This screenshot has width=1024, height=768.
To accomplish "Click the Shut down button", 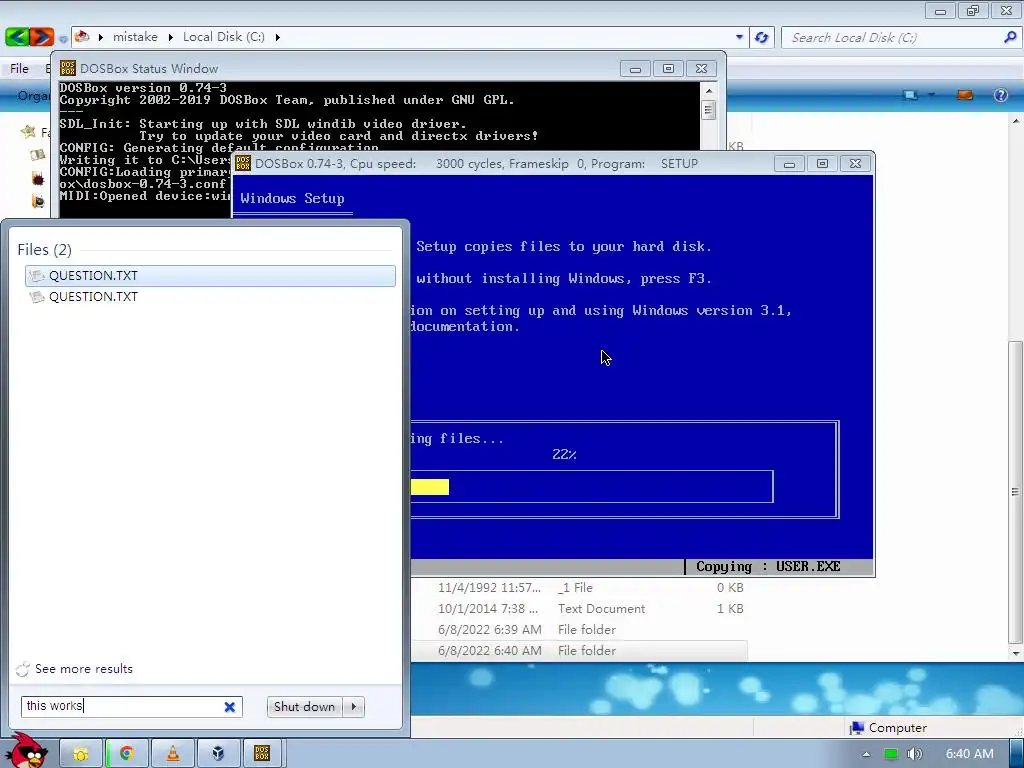I will tap(304, 707).
